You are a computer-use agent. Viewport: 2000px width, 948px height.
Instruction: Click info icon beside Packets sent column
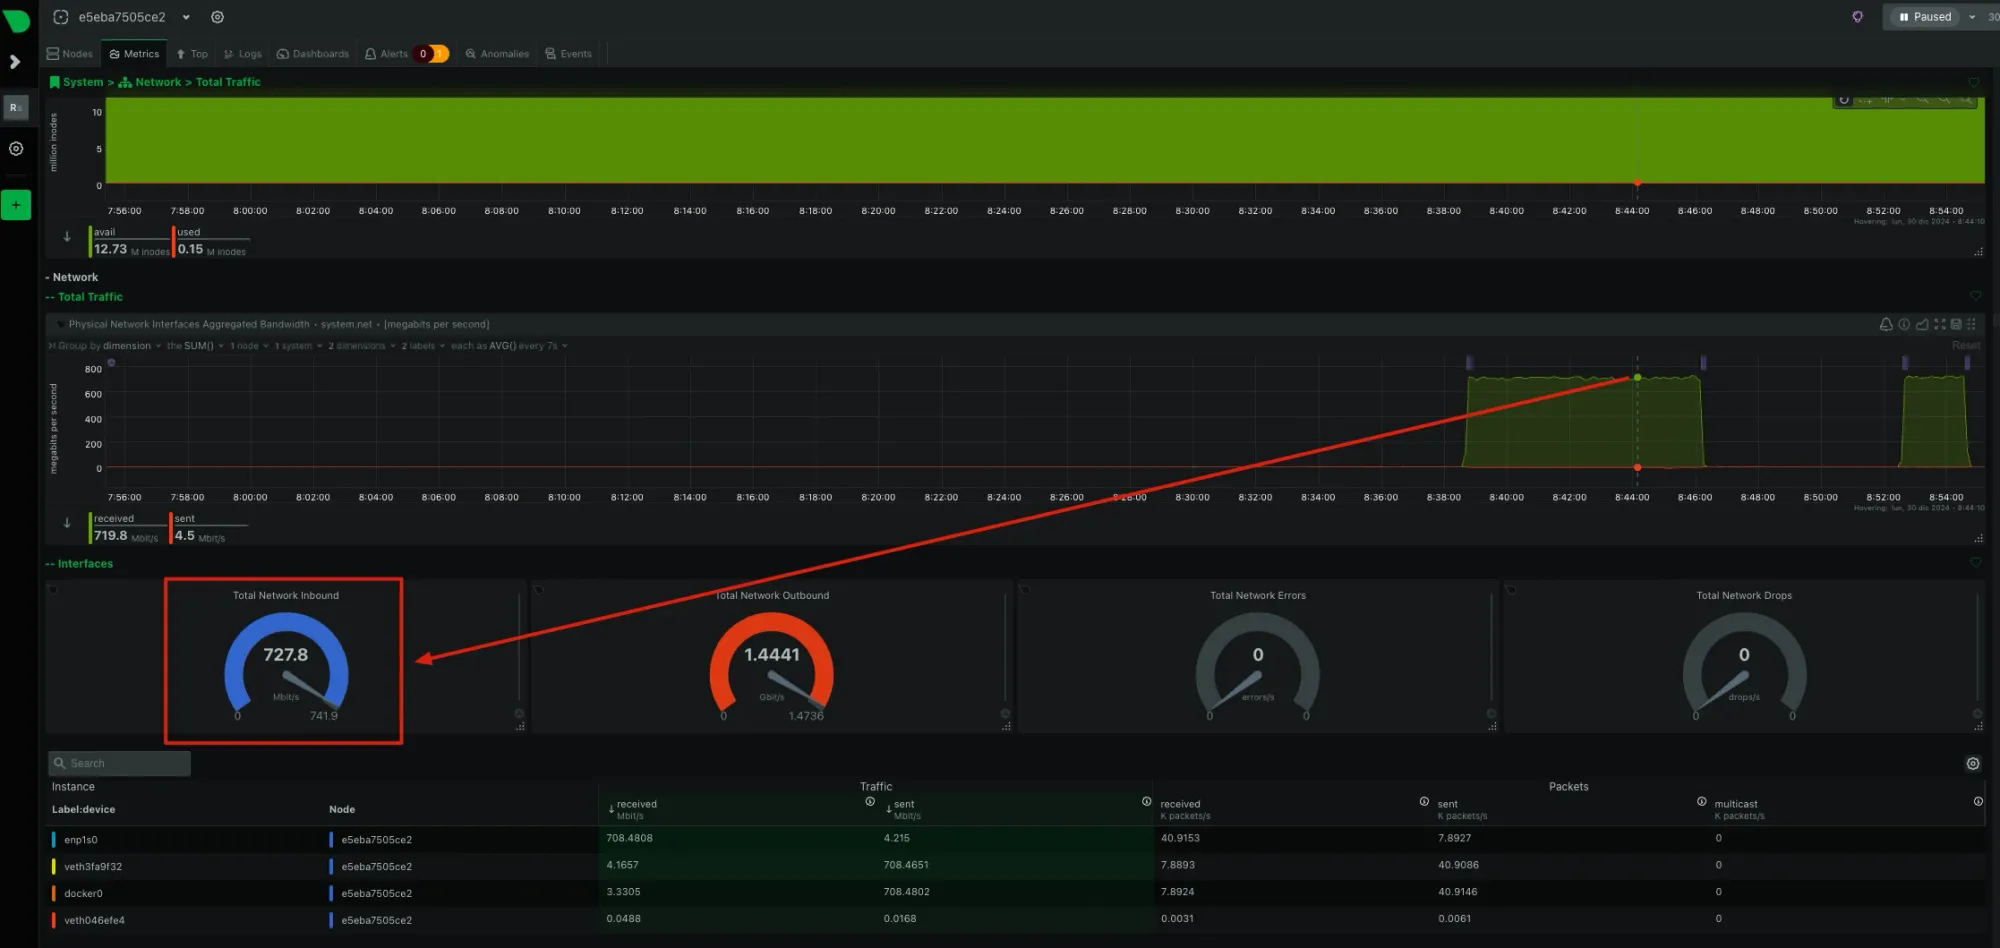(x=1701, y=801)
